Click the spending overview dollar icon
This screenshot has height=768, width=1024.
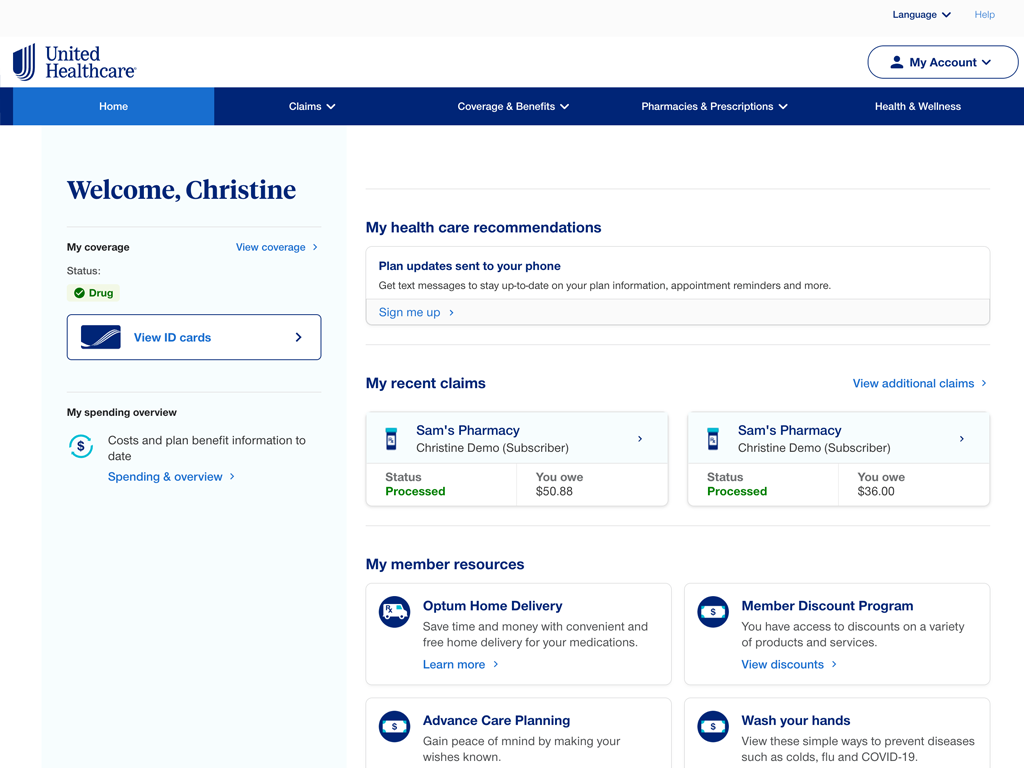point(81,446)
